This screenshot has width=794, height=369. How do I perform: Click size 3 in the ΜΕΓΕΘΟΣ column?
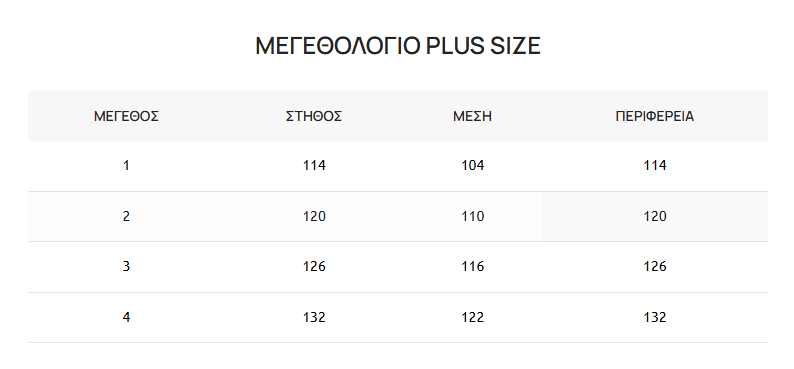click(x=126, y=266)
